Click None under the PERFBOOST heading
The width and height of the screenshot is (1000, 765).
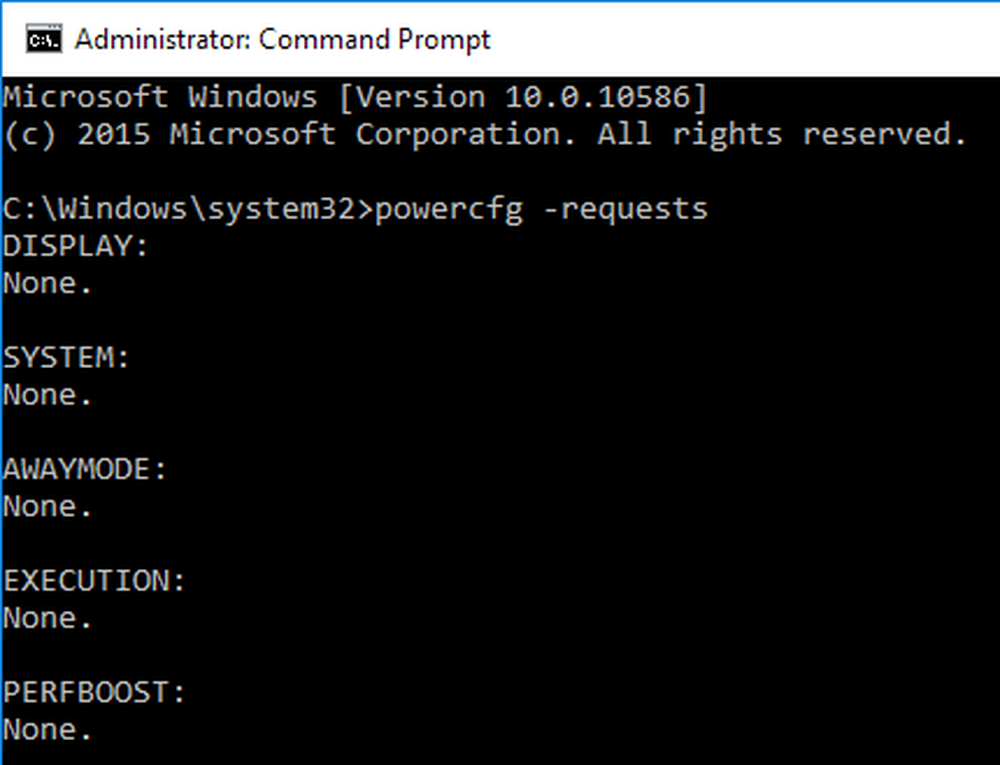(x=48, y=730)
